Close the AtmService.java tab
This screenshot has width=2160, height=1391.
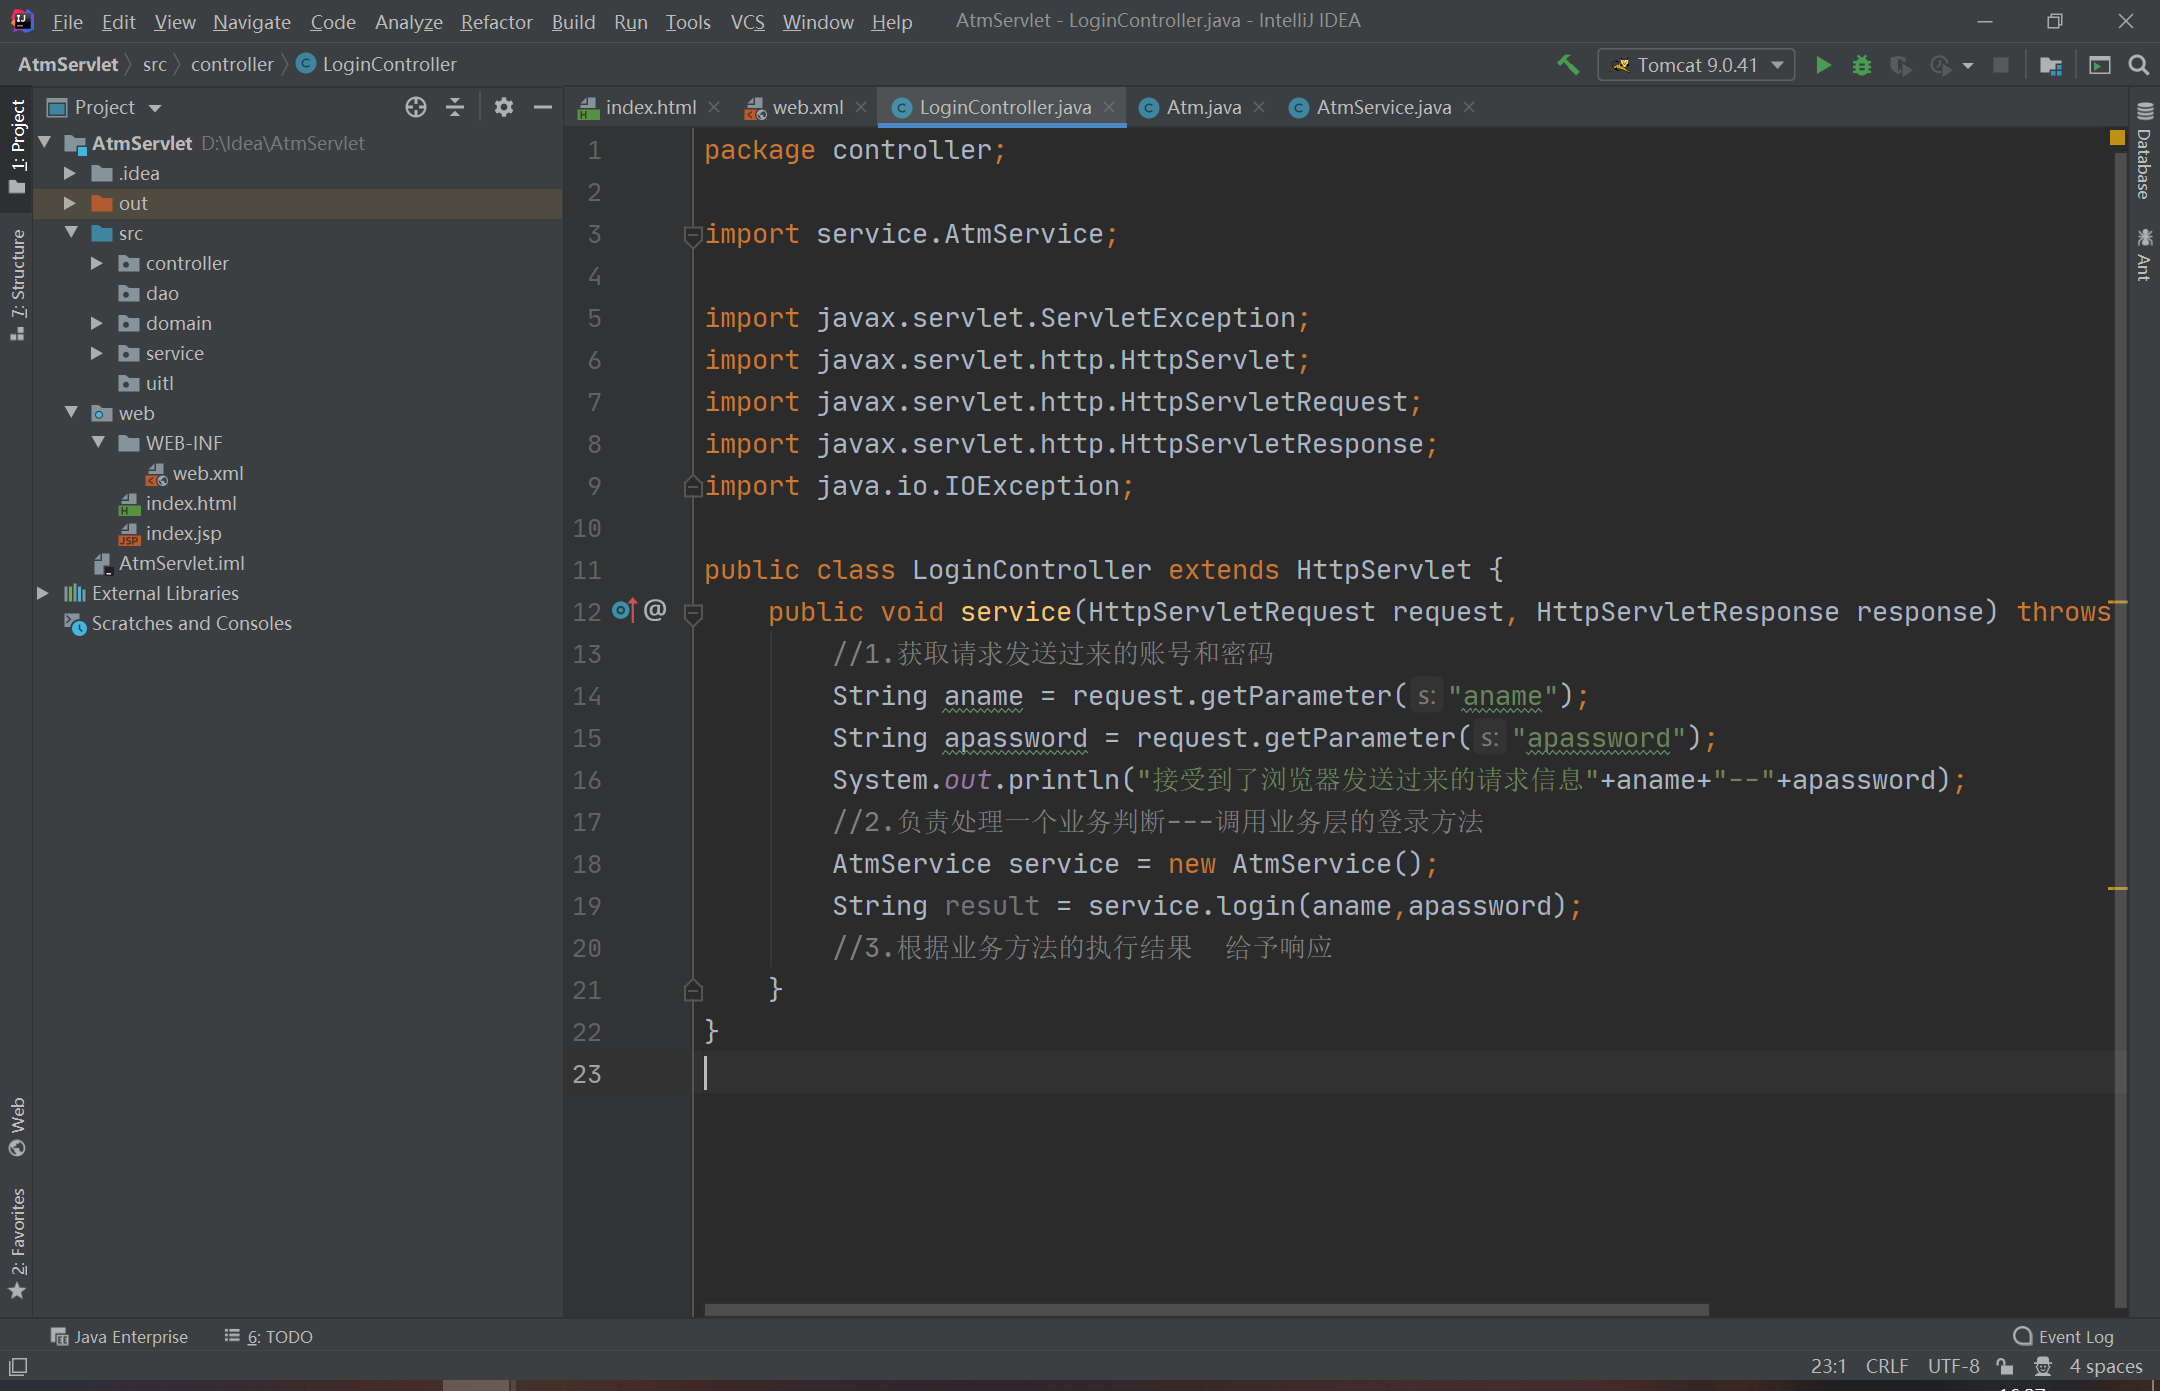coord(1469,107)
